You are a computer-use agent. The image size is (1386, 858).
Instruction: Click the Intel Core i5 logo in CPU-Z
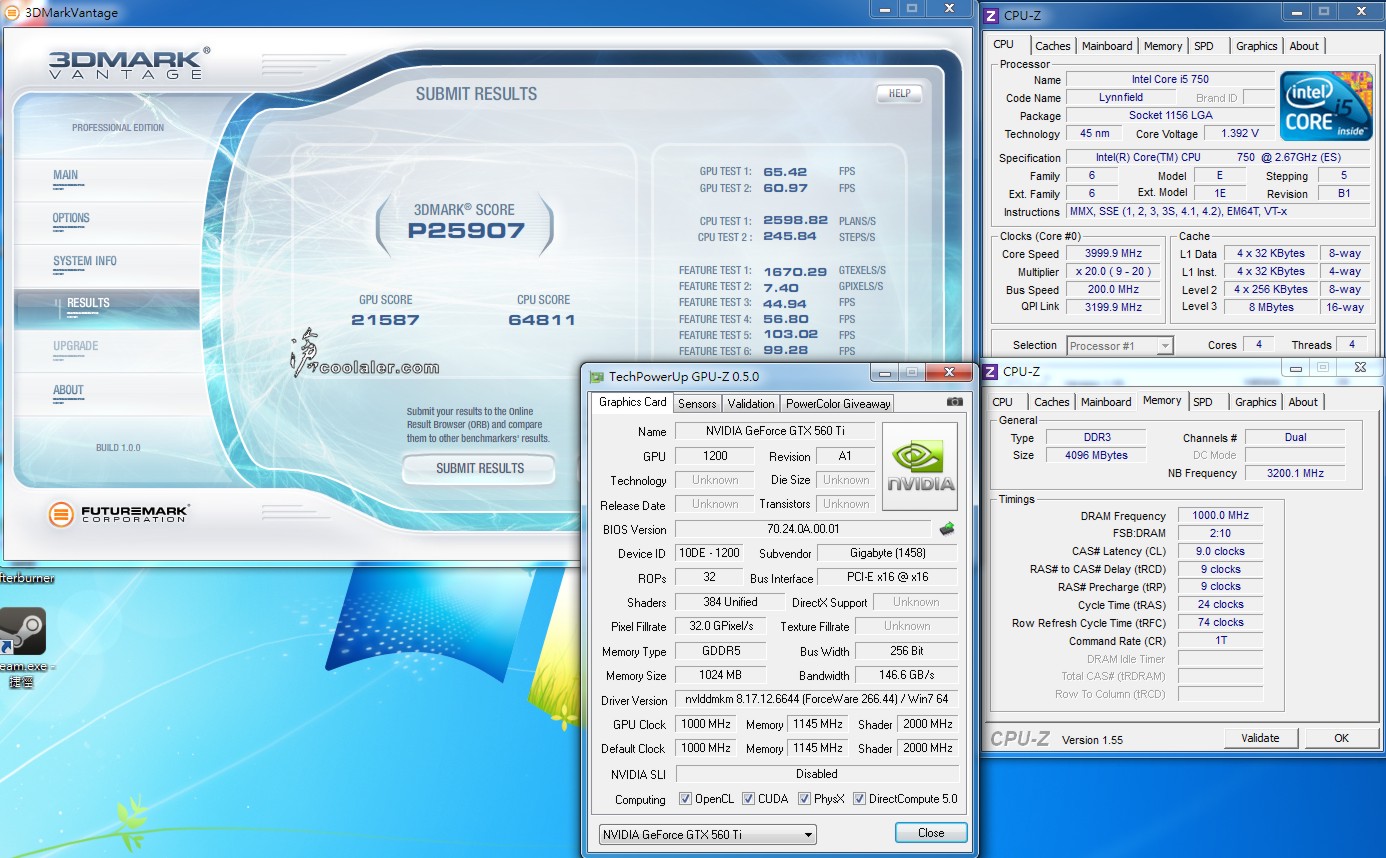pyautogui.click(x=1326, y=104)
